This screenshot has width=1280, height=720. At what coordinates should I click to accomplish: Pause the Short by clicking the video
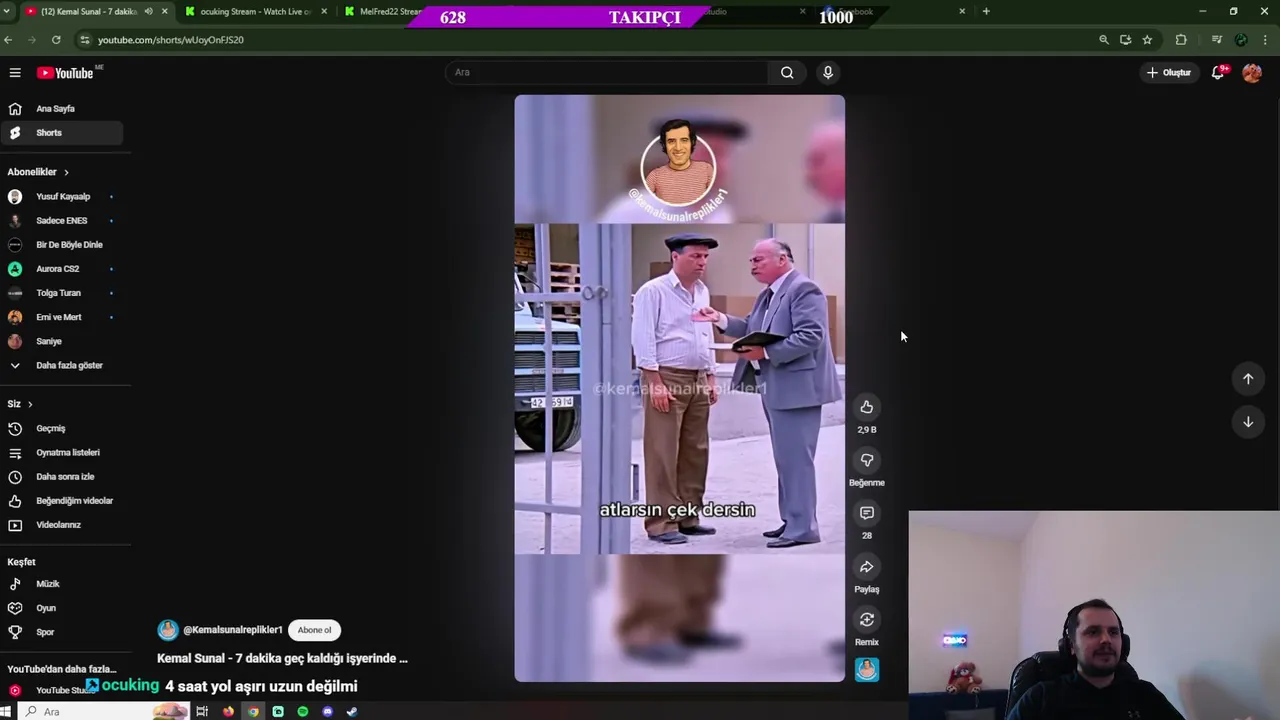pyautogui.click(x=680, y=389)
